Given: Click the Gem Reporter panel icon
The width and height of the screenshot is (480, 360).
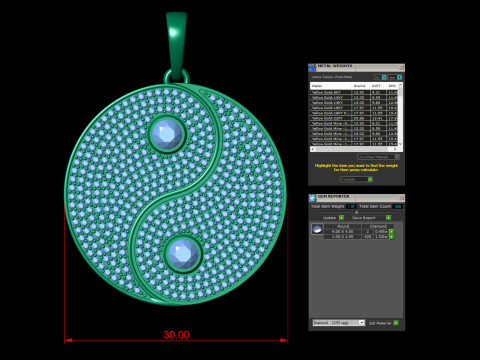Looking at the screenshot, I should [312, 198].
